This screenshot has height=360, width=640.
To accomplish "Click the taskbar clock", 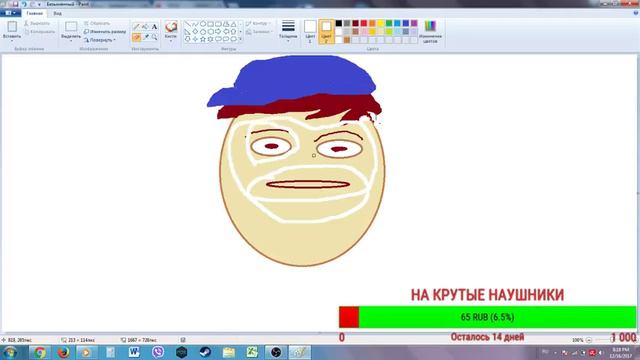I will point(622,353).
